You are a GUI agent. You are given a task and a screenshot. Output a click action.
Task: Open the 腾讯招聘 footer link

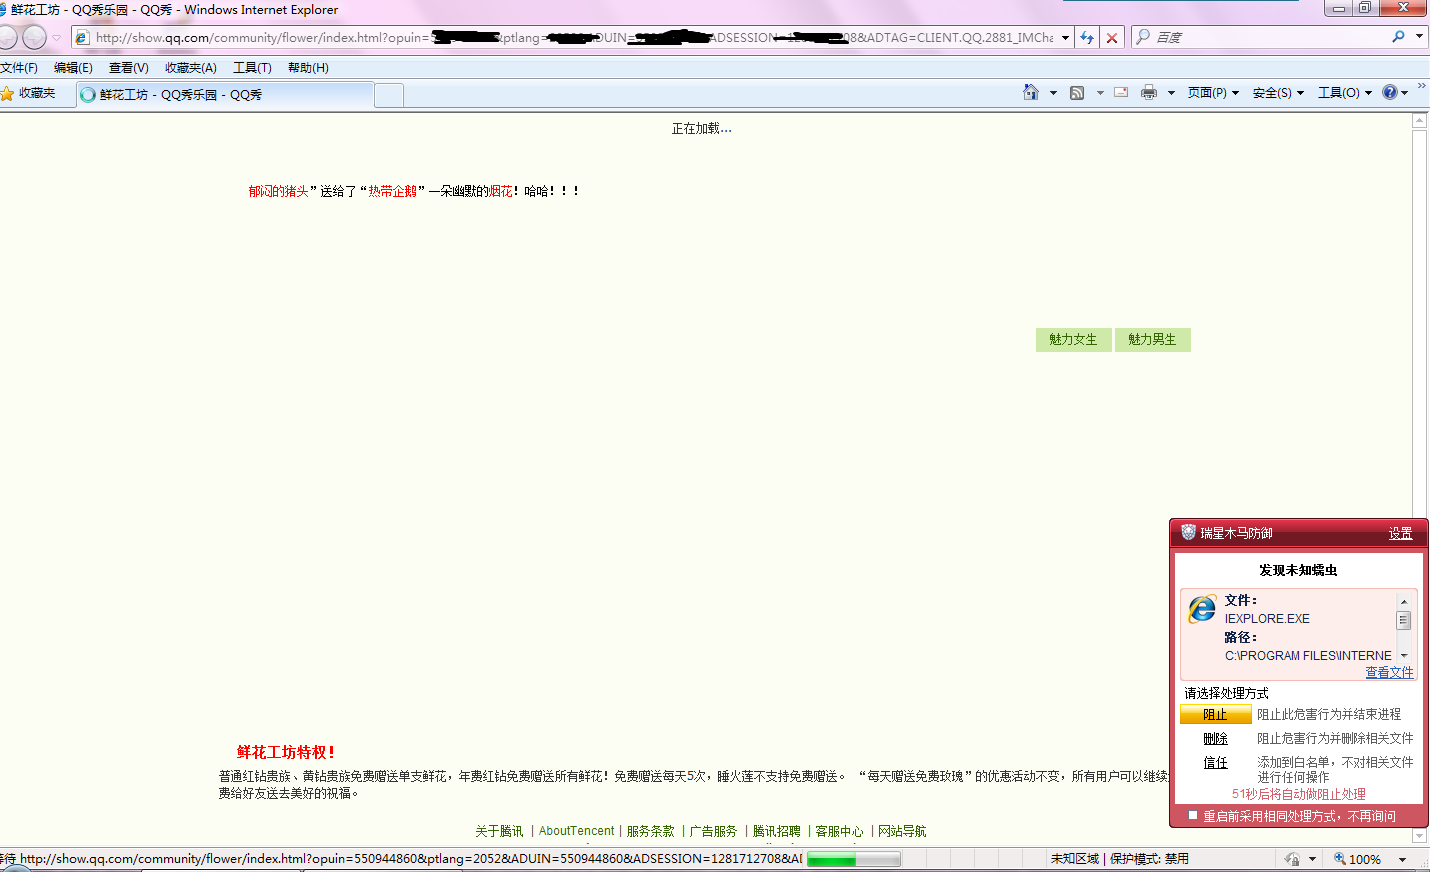tap(776, 831)
